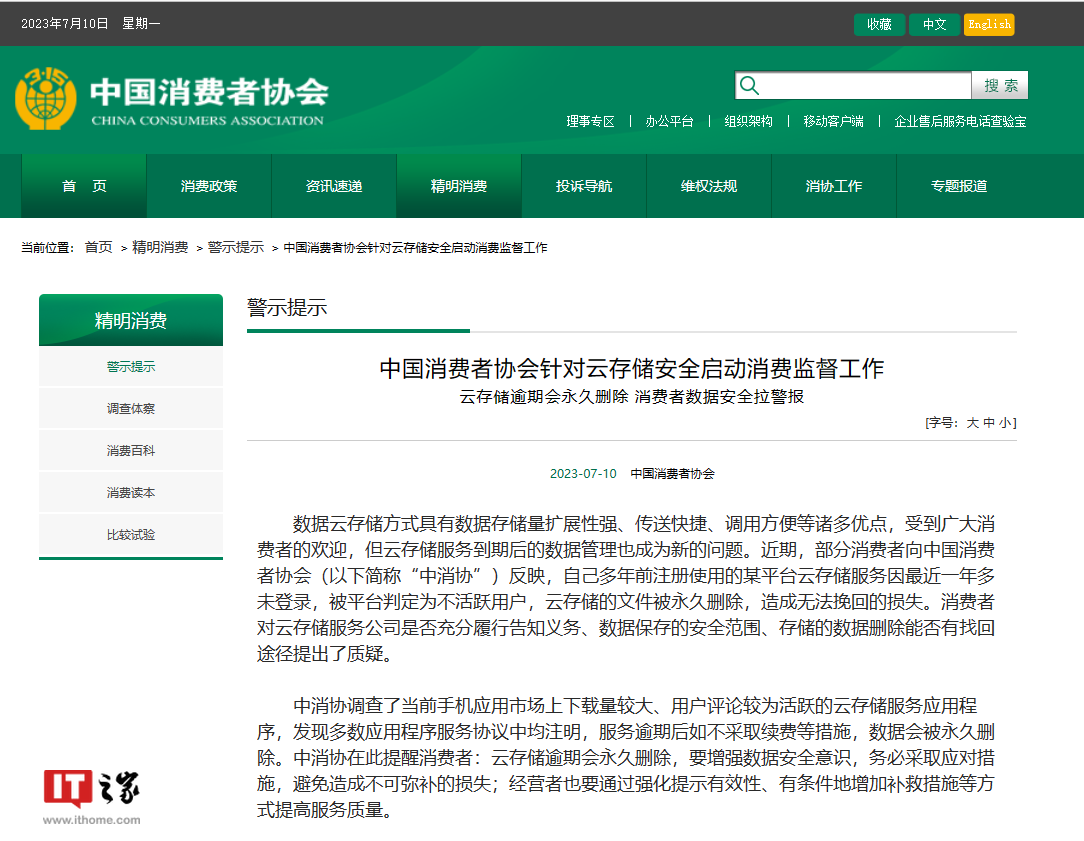1084x841 pixels.
Task: Click the China Consumers Association logo
Action: point(170,95)
